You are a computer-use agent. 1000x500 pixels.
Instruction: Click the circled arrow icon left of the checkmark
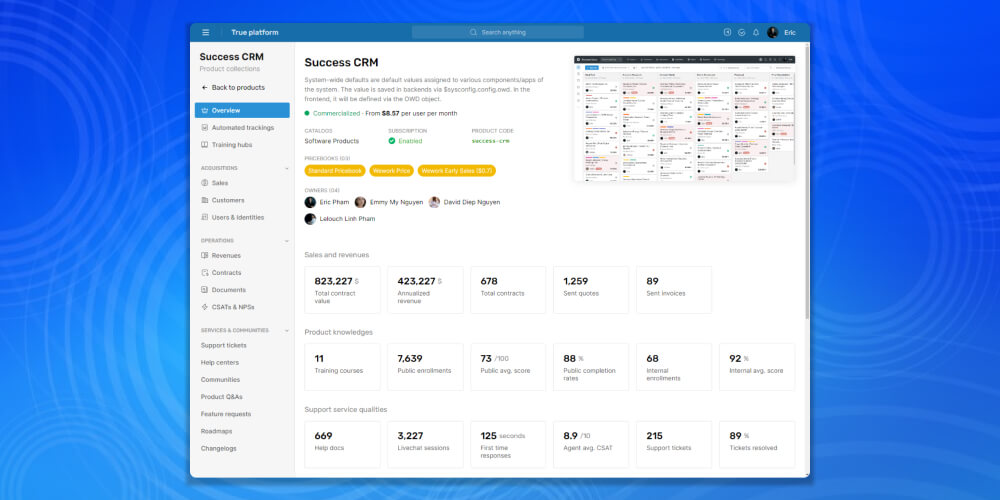click(x=727, y=33)
